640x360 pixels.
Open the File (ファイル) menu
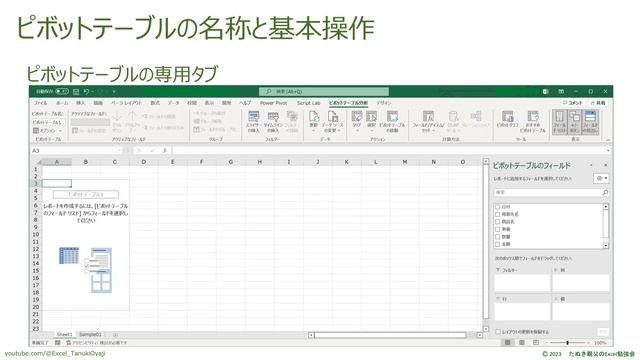(40, 103)
